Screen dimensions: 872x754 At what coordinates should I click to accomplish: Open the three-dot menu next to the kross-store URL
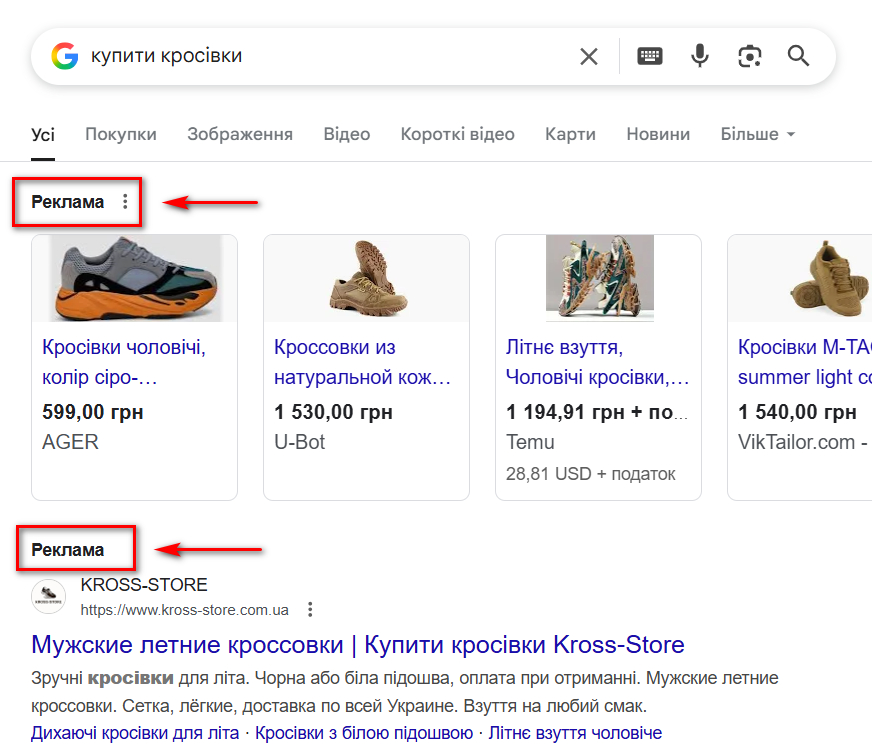pyautogui.click(x=310, y=609)
